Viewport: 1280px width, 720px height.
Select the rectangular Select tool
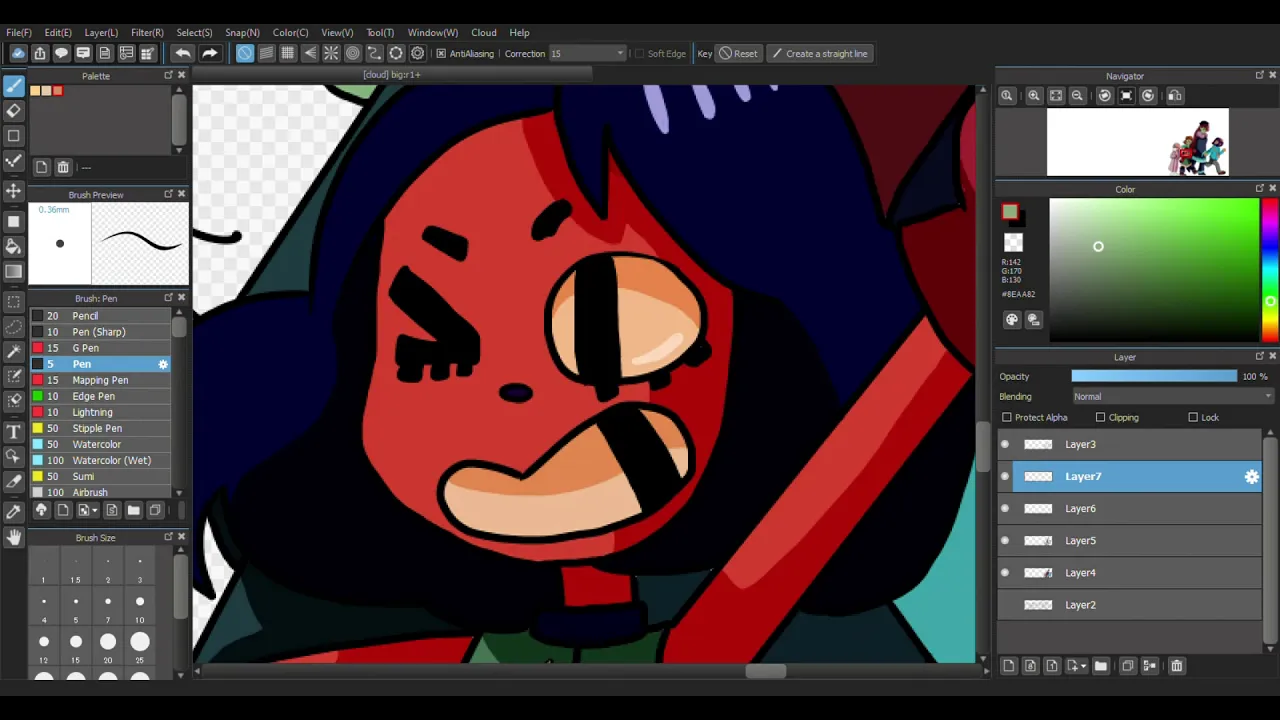coord(14,301)
